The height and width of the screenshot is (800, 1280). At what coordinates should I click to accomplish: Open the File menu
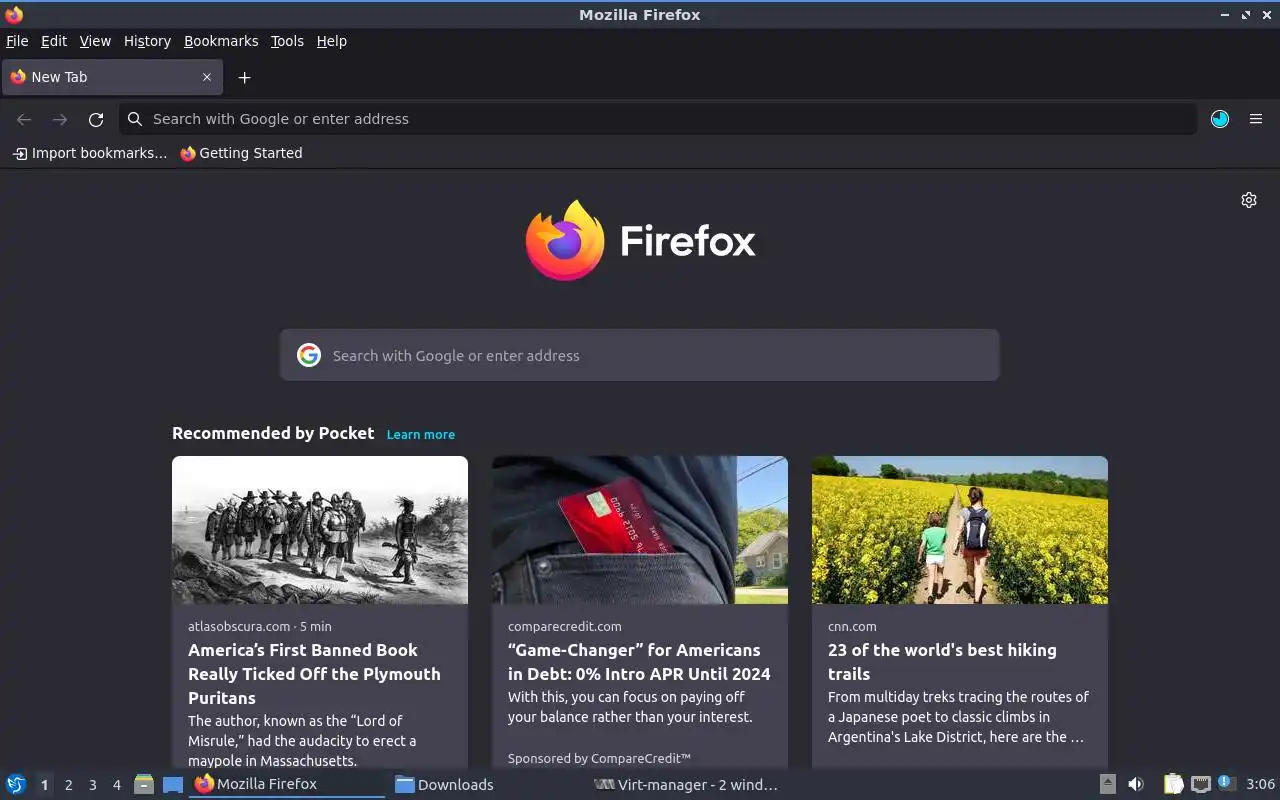[17, 41]
